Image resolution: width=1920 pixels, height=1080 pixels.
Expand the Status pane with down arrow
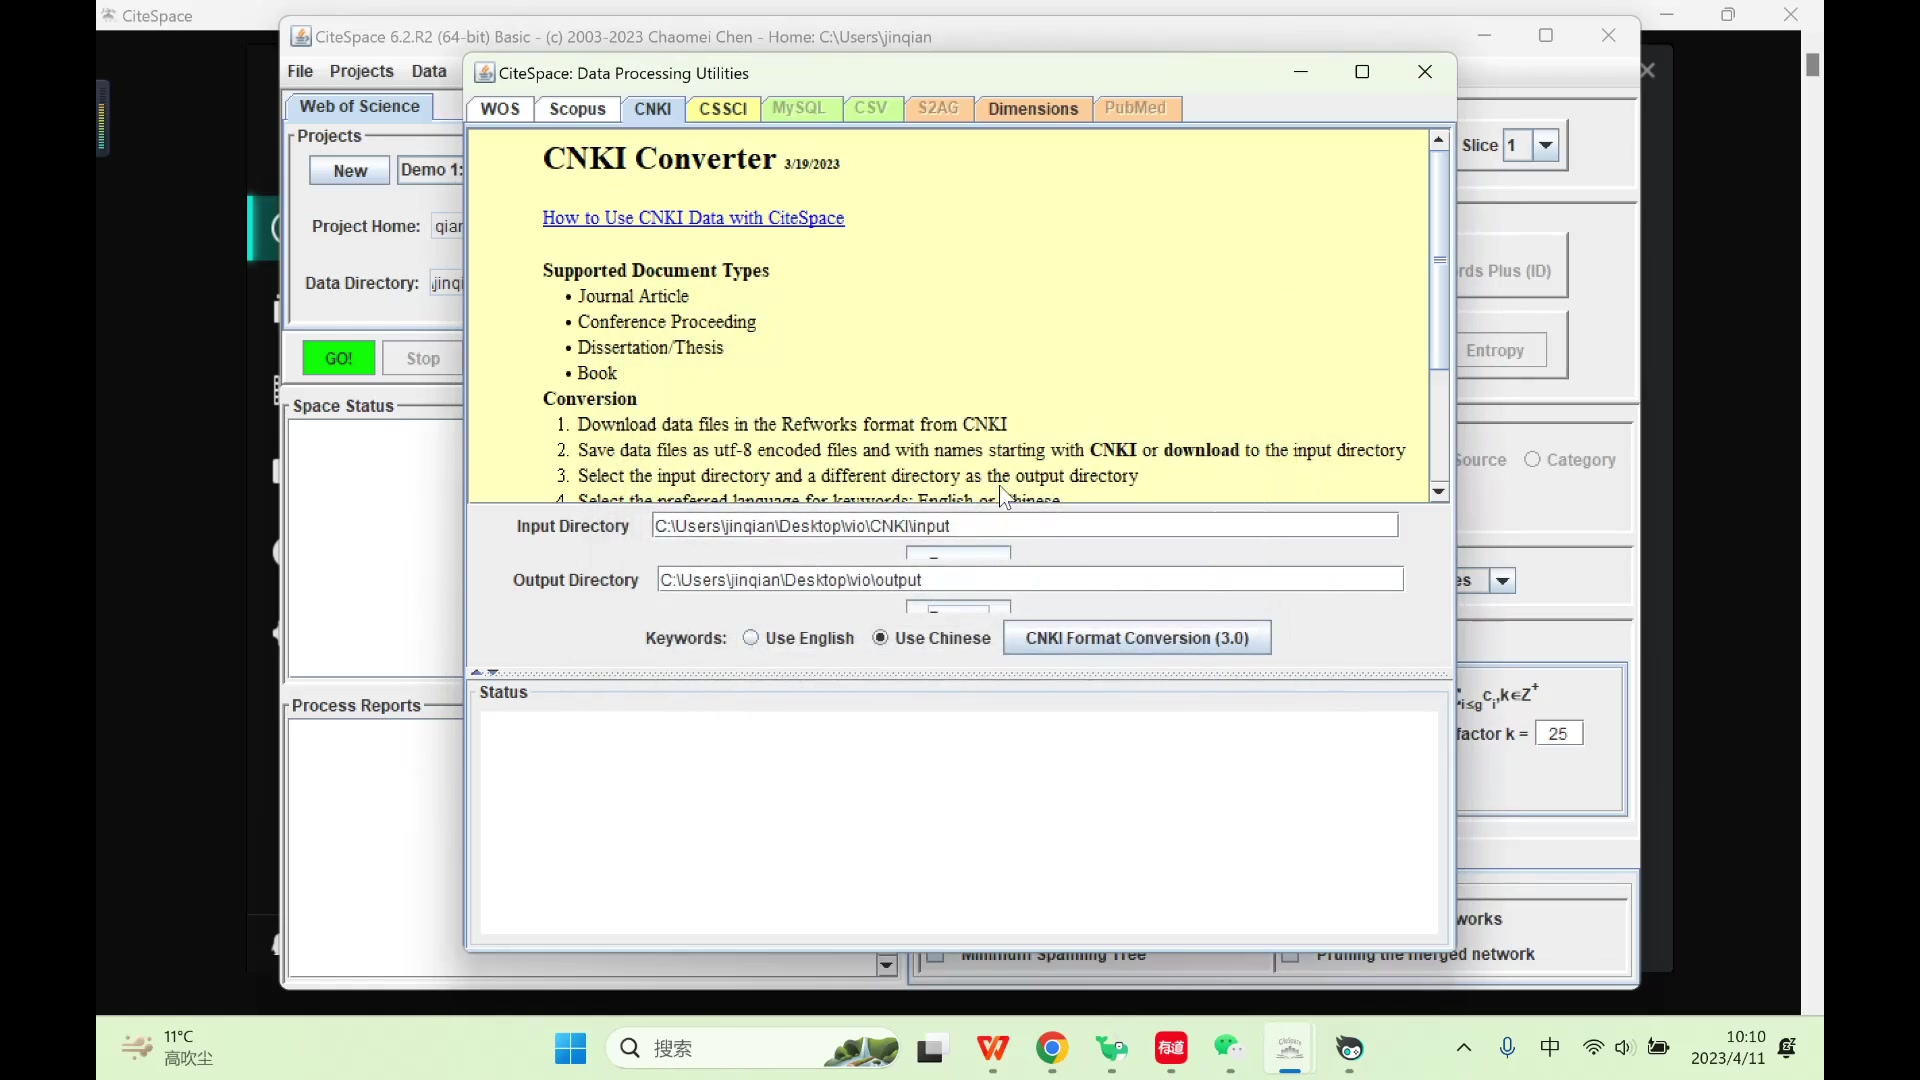[493, 672]
